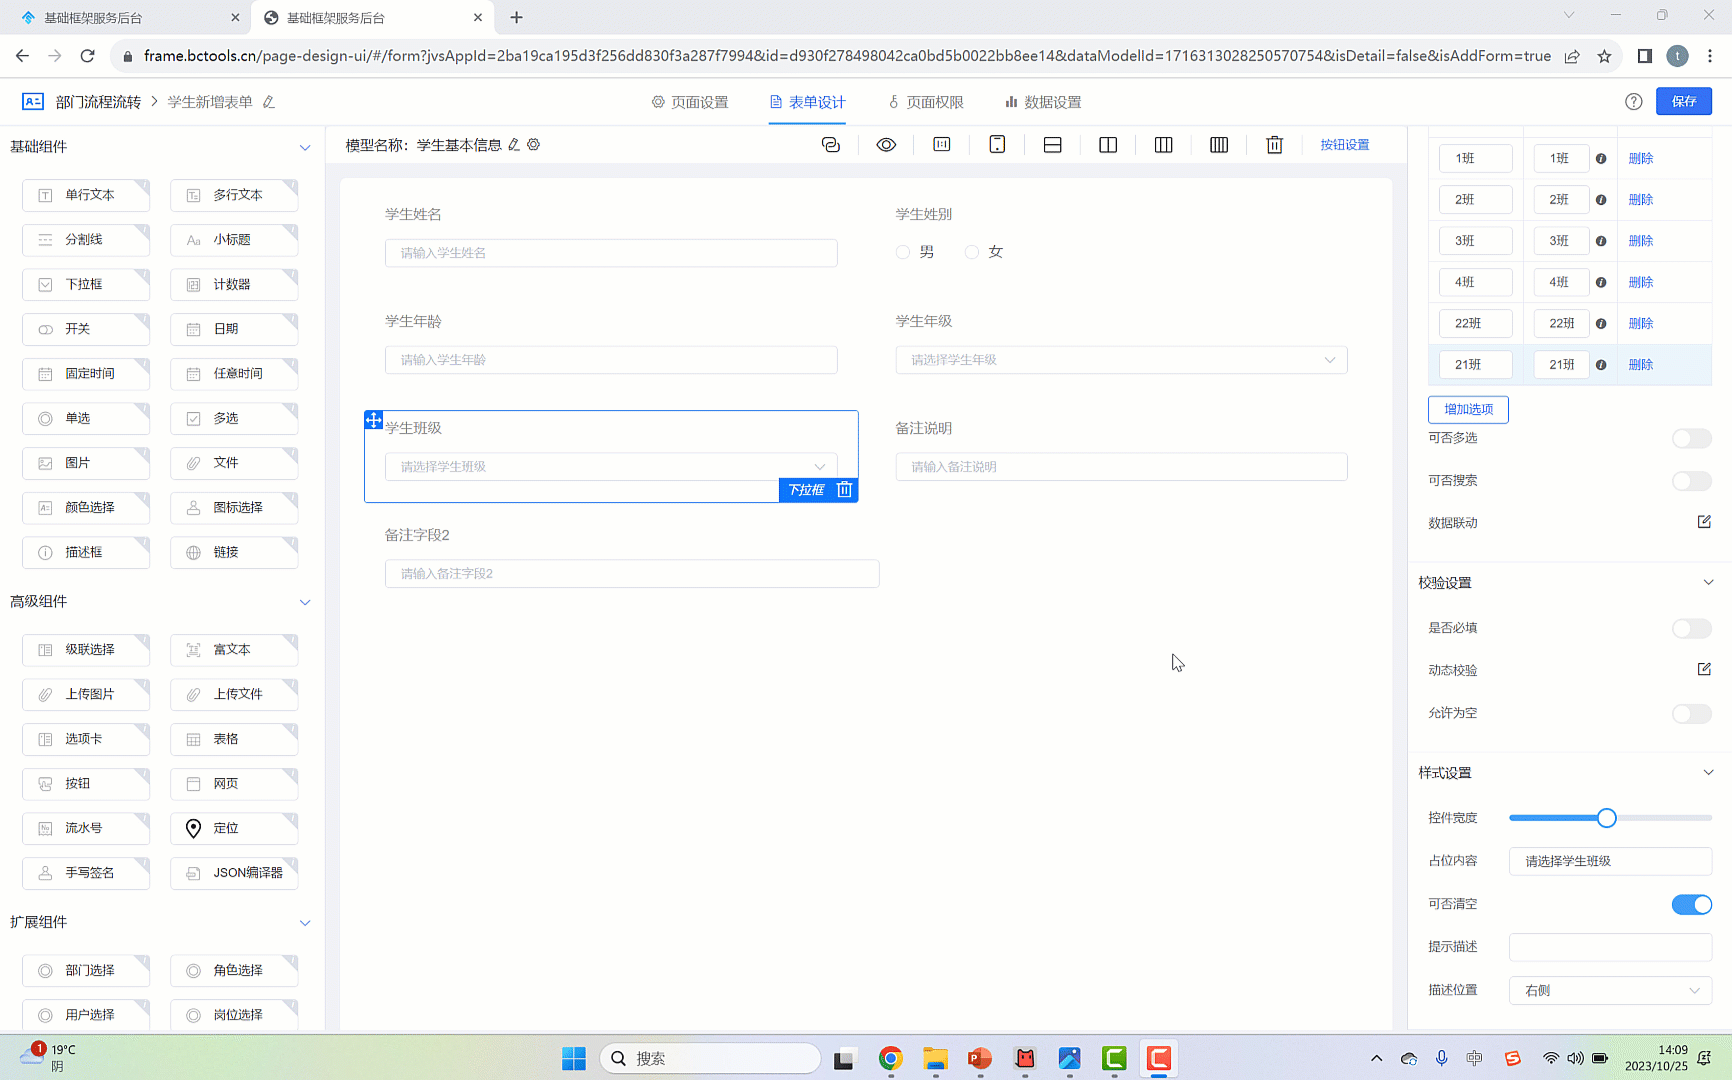Adjust the 控件宽度 slider handle

coord(1606,818)
